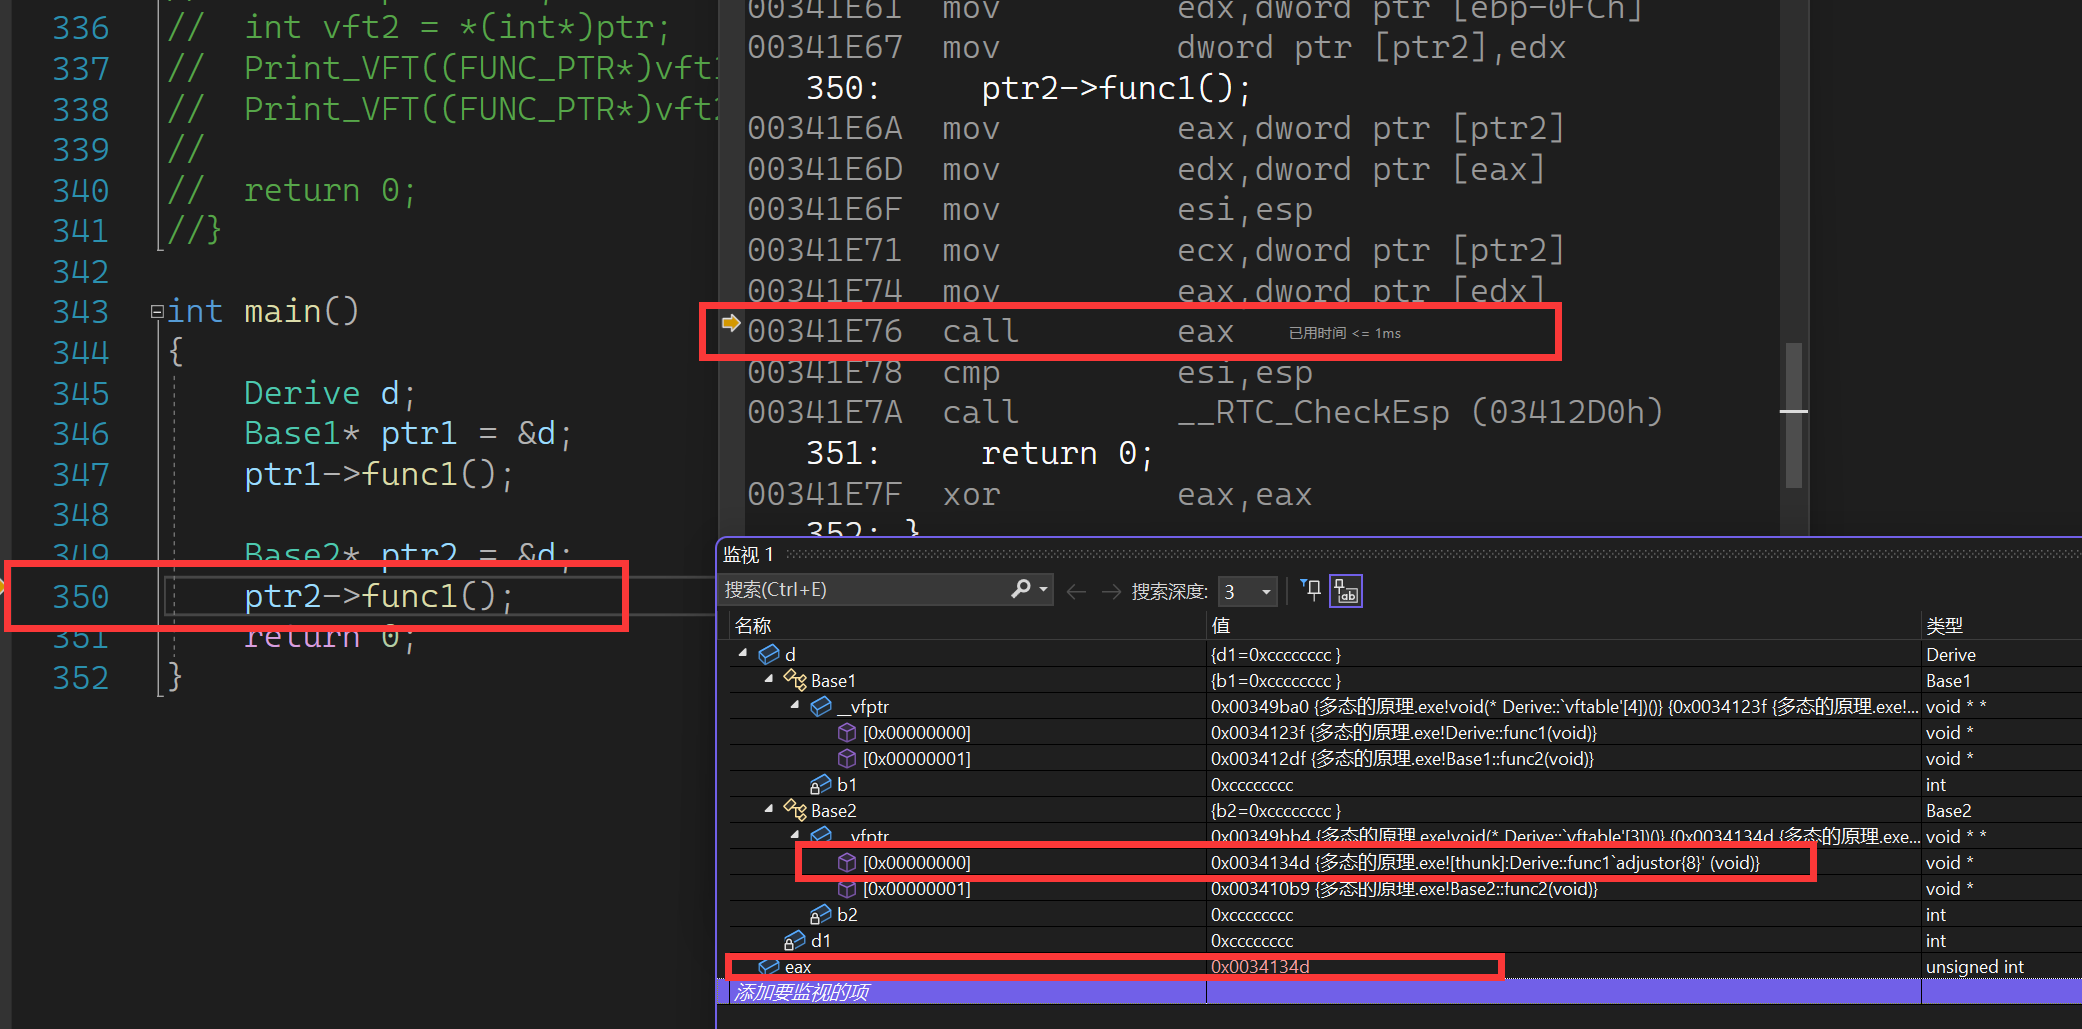Image resolution: width=2082 pixels, height=1029 pixels.
Task: Click the Base2 class icon
Action: tap(795, 810)
